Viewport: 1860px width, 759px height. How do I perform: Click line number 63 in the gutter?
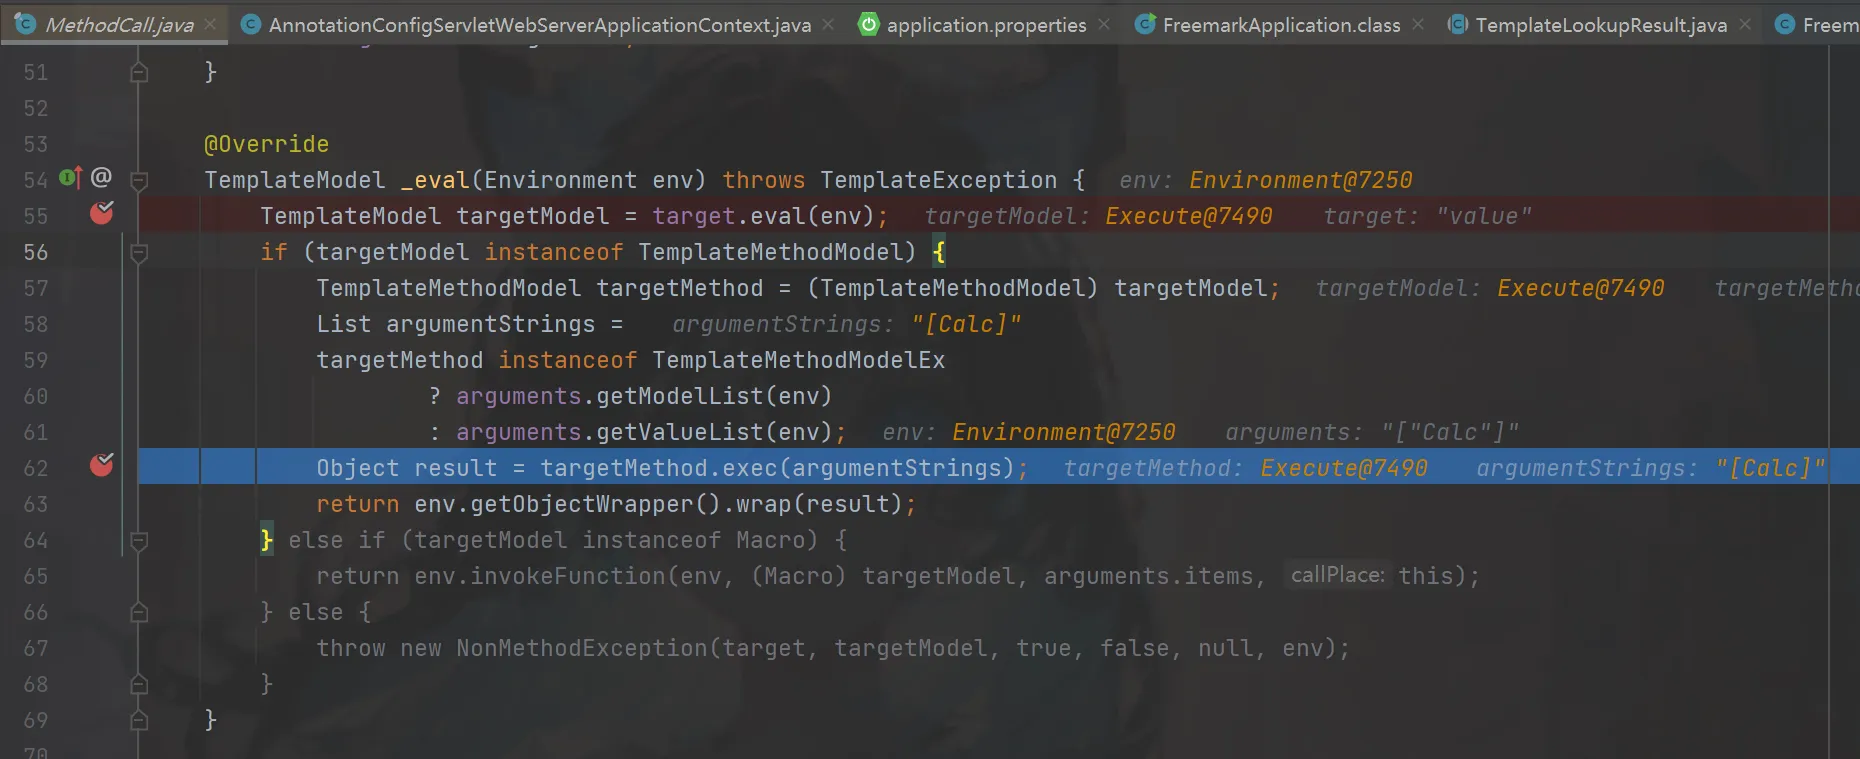36,504
